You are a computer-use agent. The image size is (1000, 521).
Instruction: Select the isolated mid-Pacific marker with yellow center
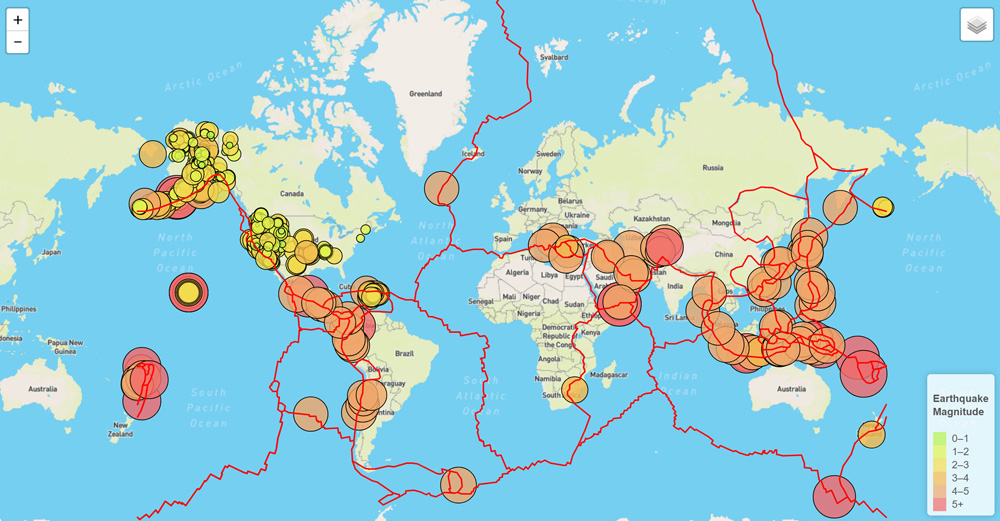(x=187, y=293)
